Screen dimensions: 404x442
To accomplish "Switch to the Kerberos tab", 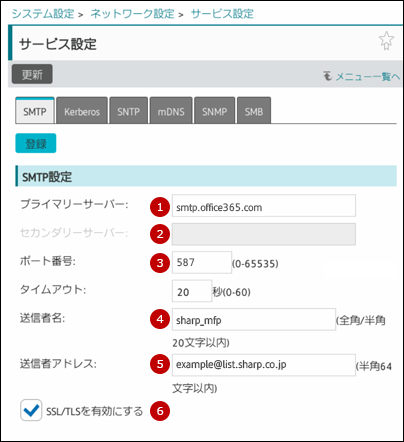I will (82, 110).
